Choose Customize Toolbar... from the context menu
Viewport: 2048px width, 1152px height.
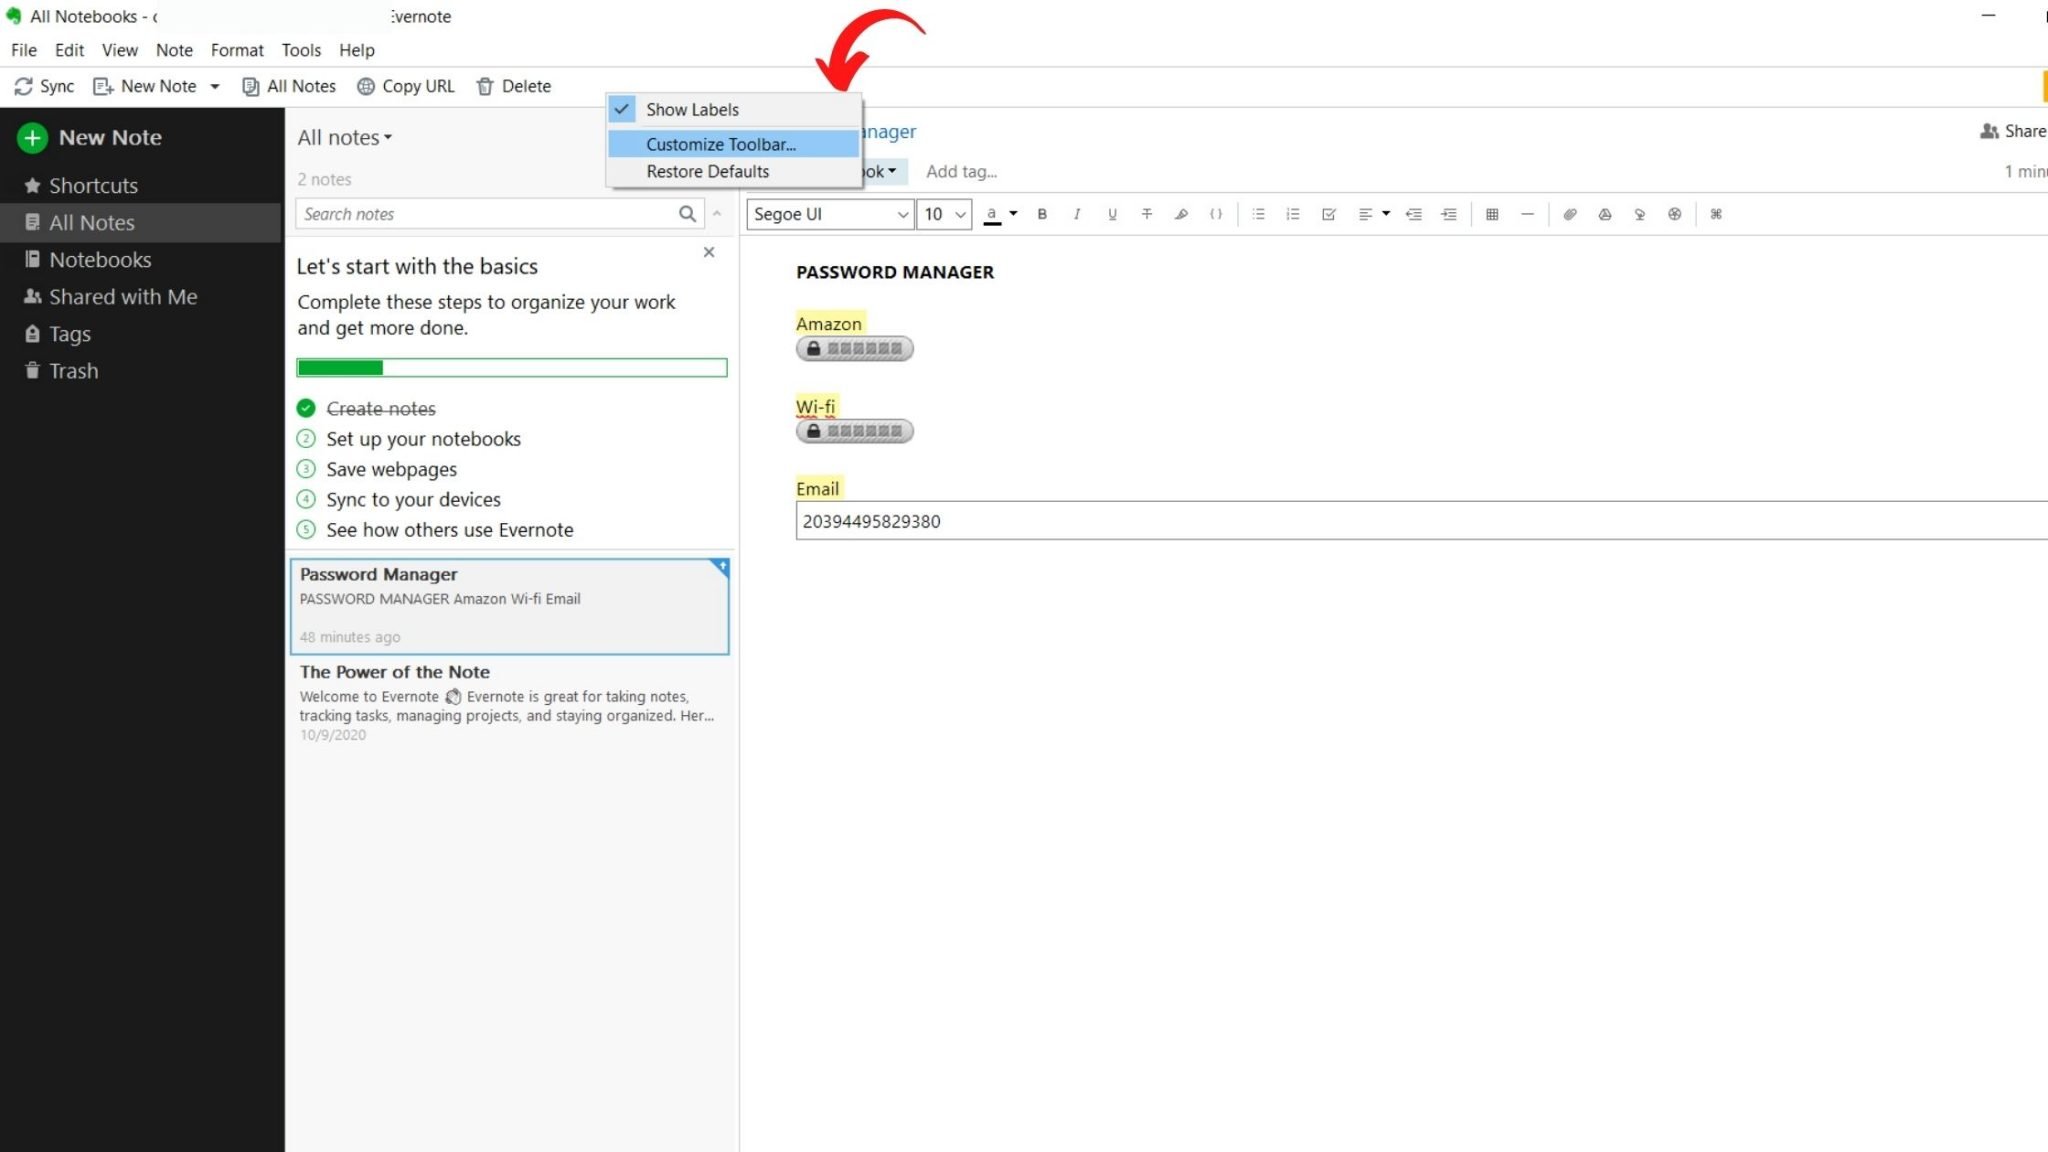(x=733, y=144)
